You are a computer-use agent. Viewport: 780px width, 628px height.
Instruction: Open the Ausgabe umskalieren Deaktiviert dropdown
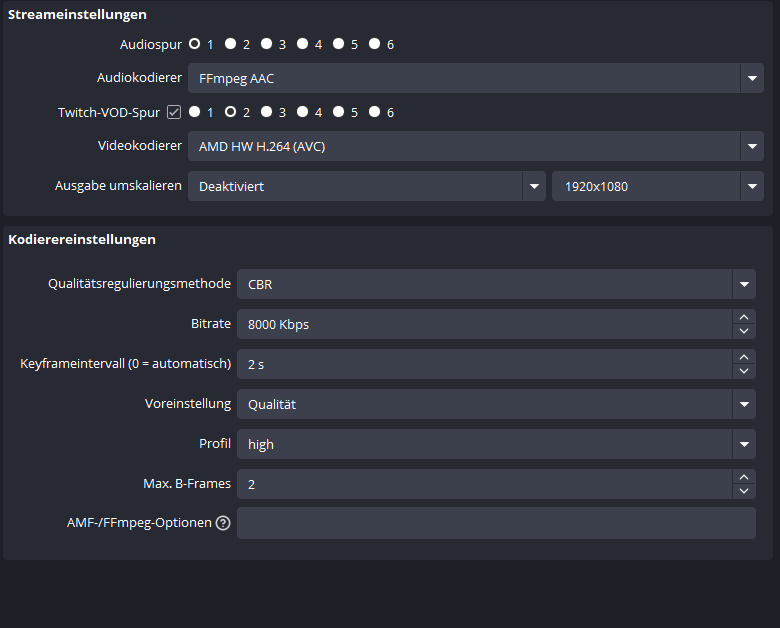point(367,186)
